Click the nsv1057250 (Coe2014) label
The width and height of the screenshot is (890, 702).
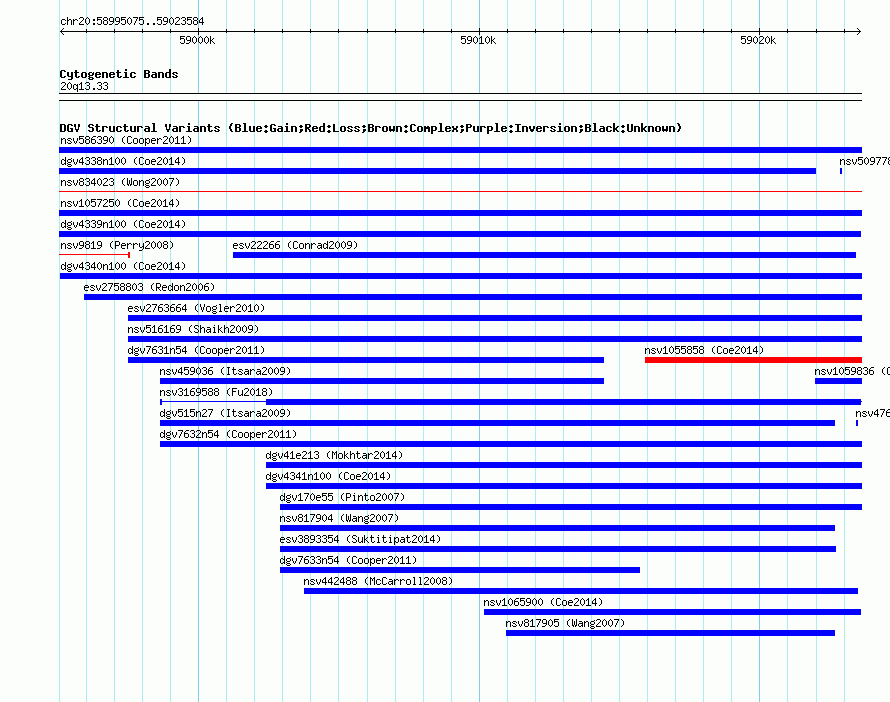click(x=120, y=203)
